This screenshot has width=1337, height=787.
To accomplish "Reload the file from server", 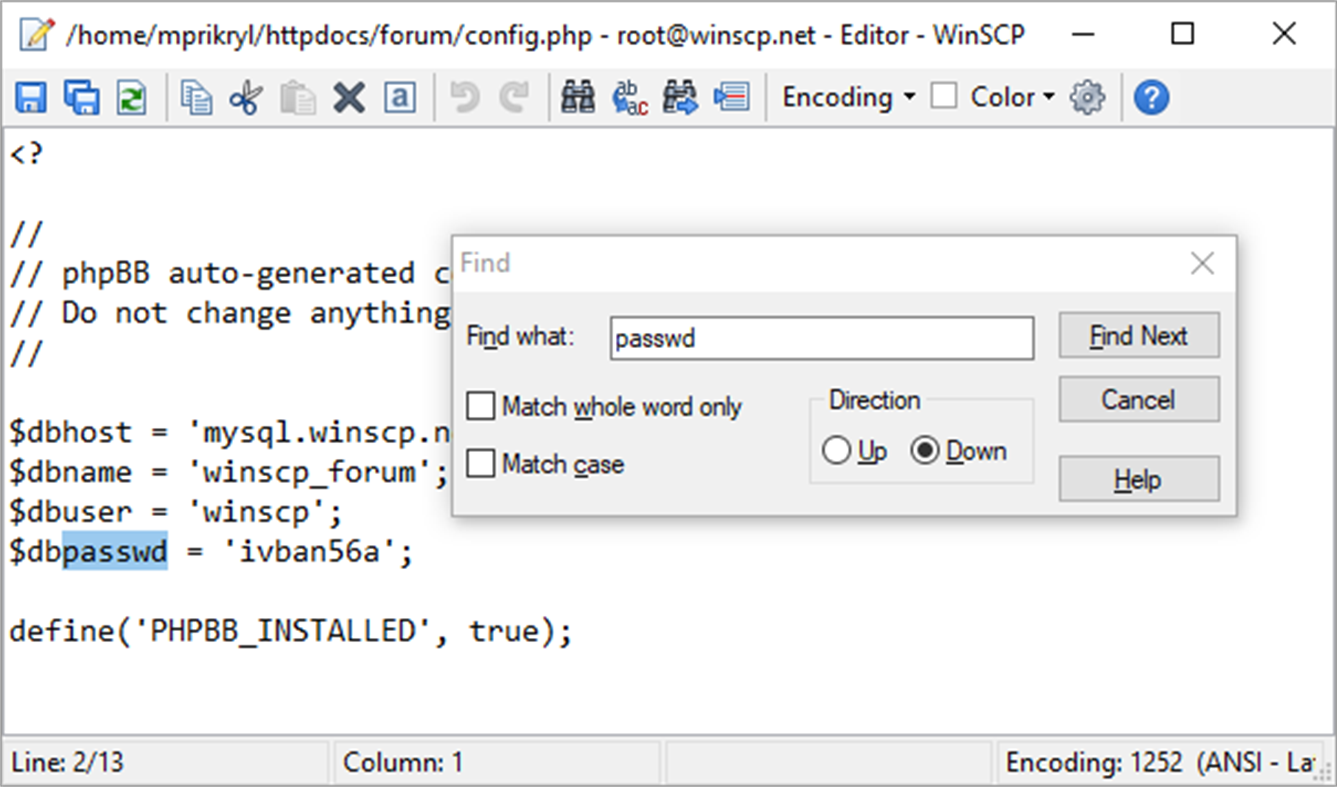I will point(133,96).
